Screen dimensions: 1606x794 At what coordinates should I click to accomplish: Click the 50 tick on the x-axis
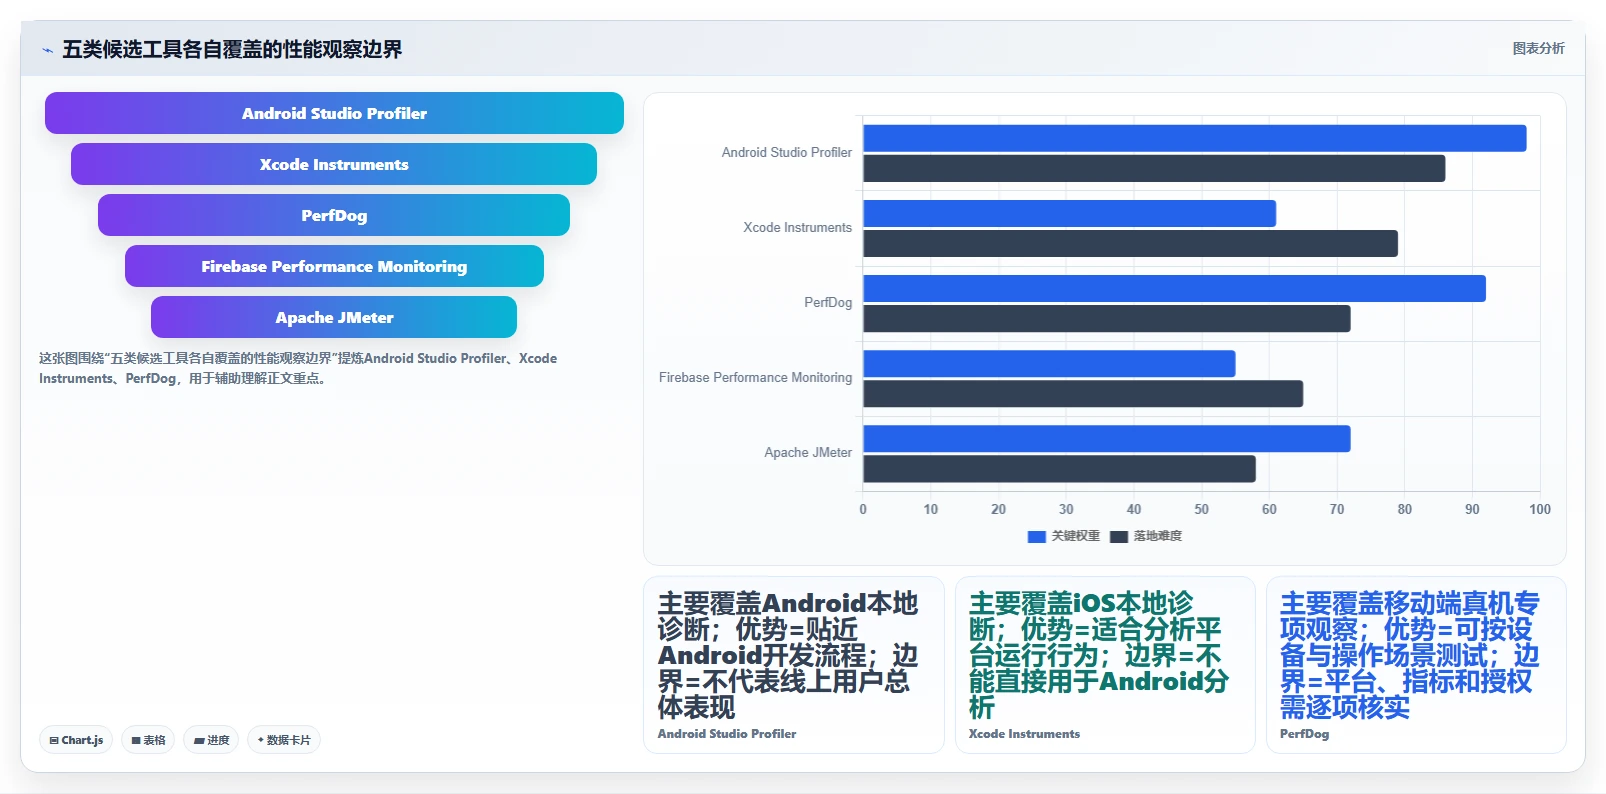pyautogui.click(x=1202, y=510)
